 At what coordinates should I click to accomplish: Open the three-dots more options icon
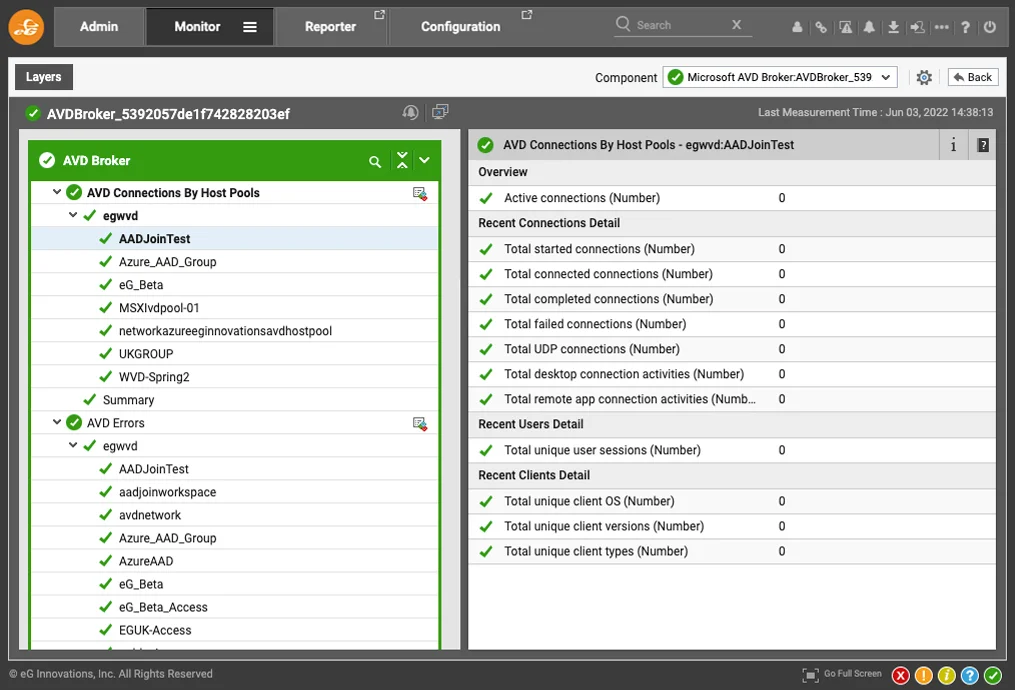[x=942, y=27]
